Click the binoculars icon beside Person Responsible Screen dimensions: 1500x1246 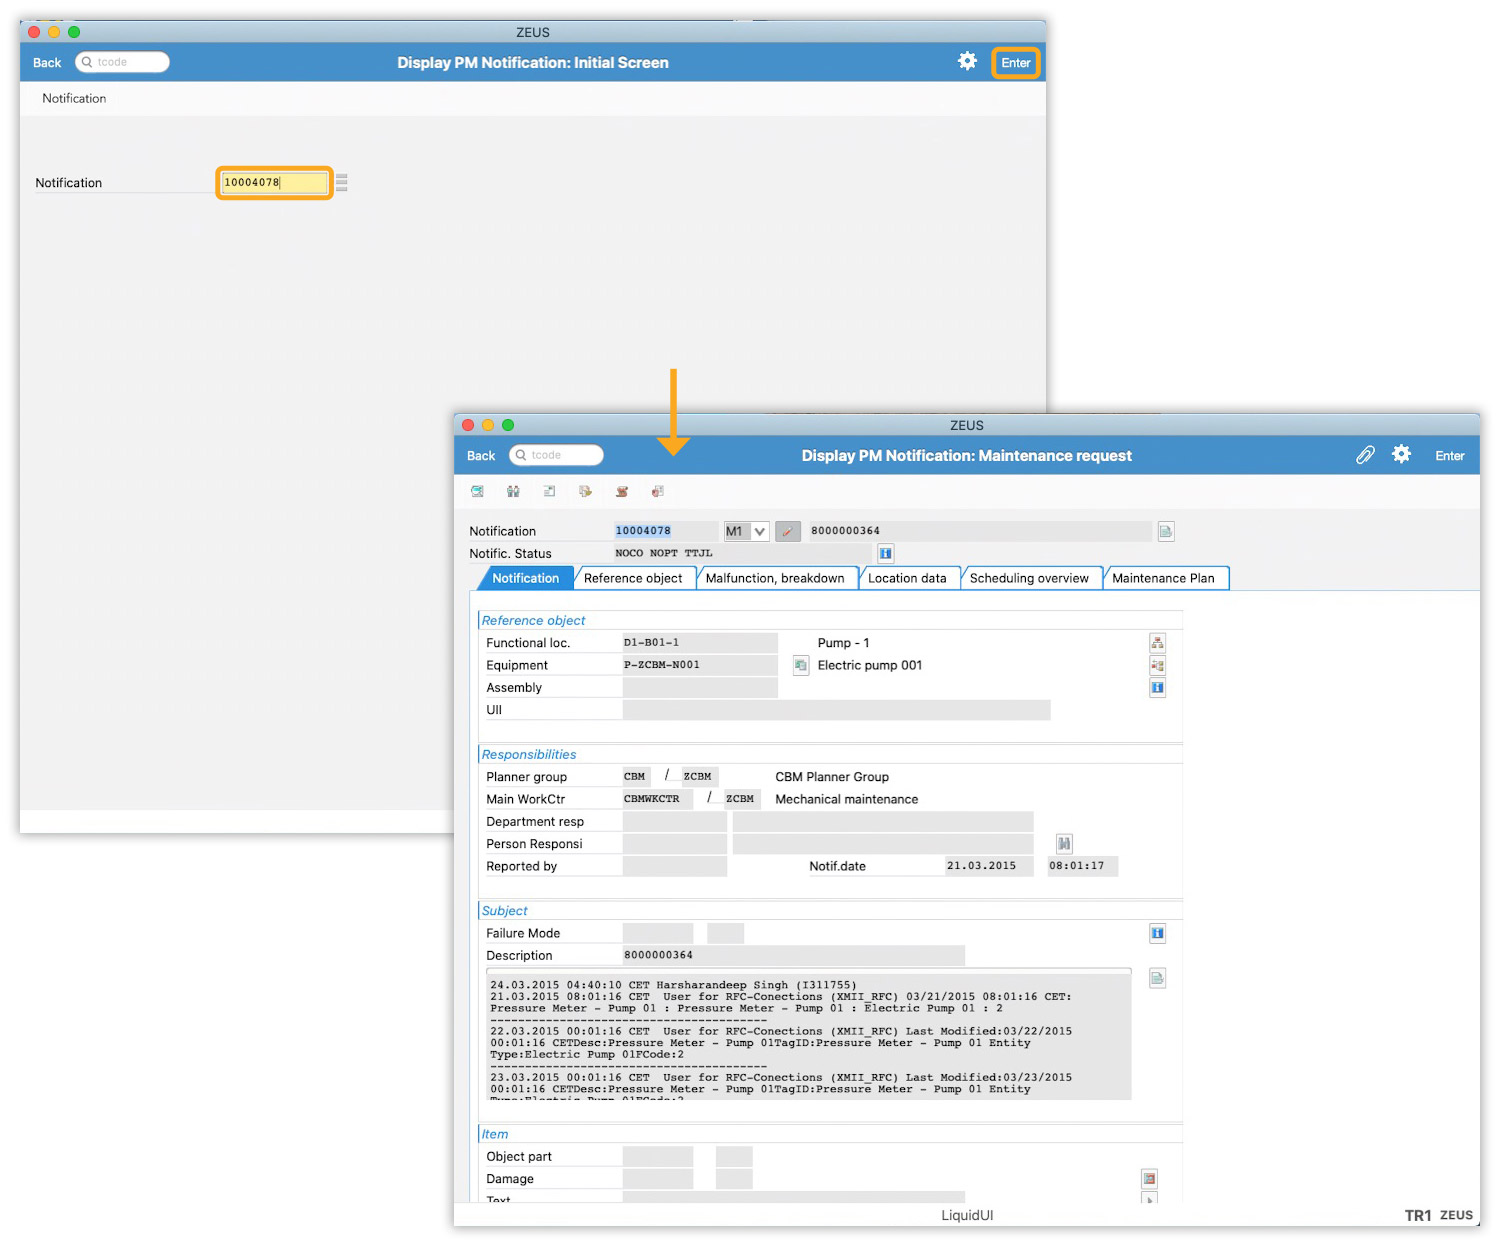(x=1064, y=844)
